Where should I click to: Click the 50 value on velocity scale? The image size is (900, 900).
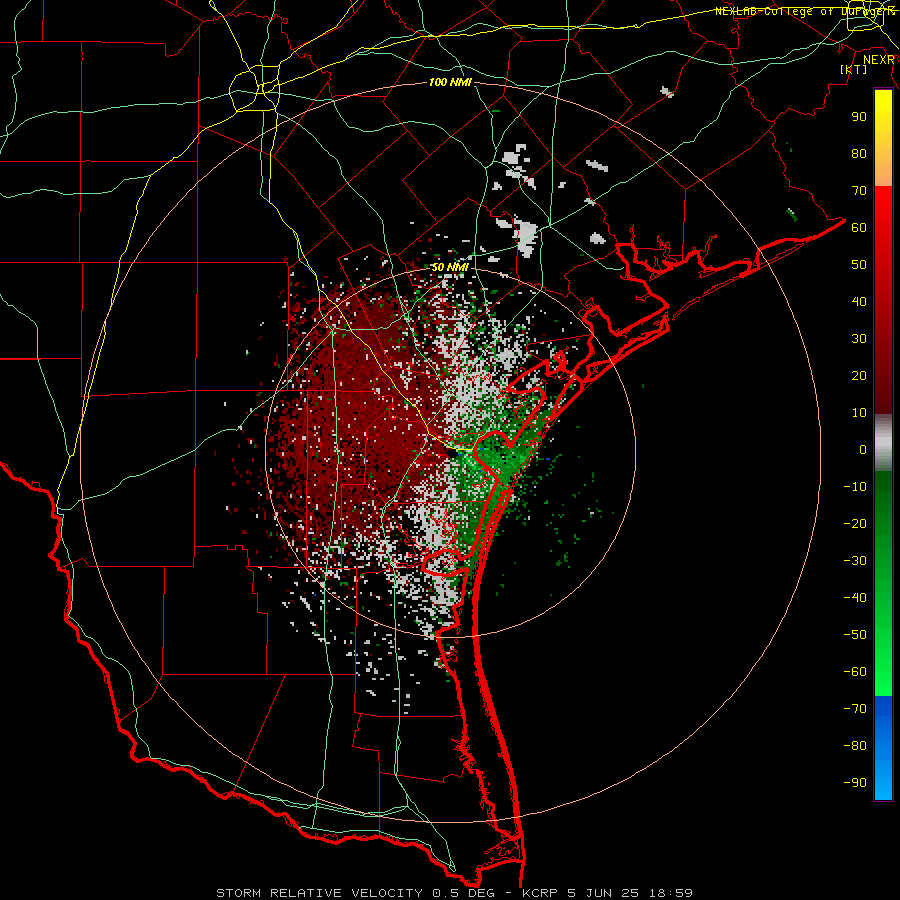859,265
